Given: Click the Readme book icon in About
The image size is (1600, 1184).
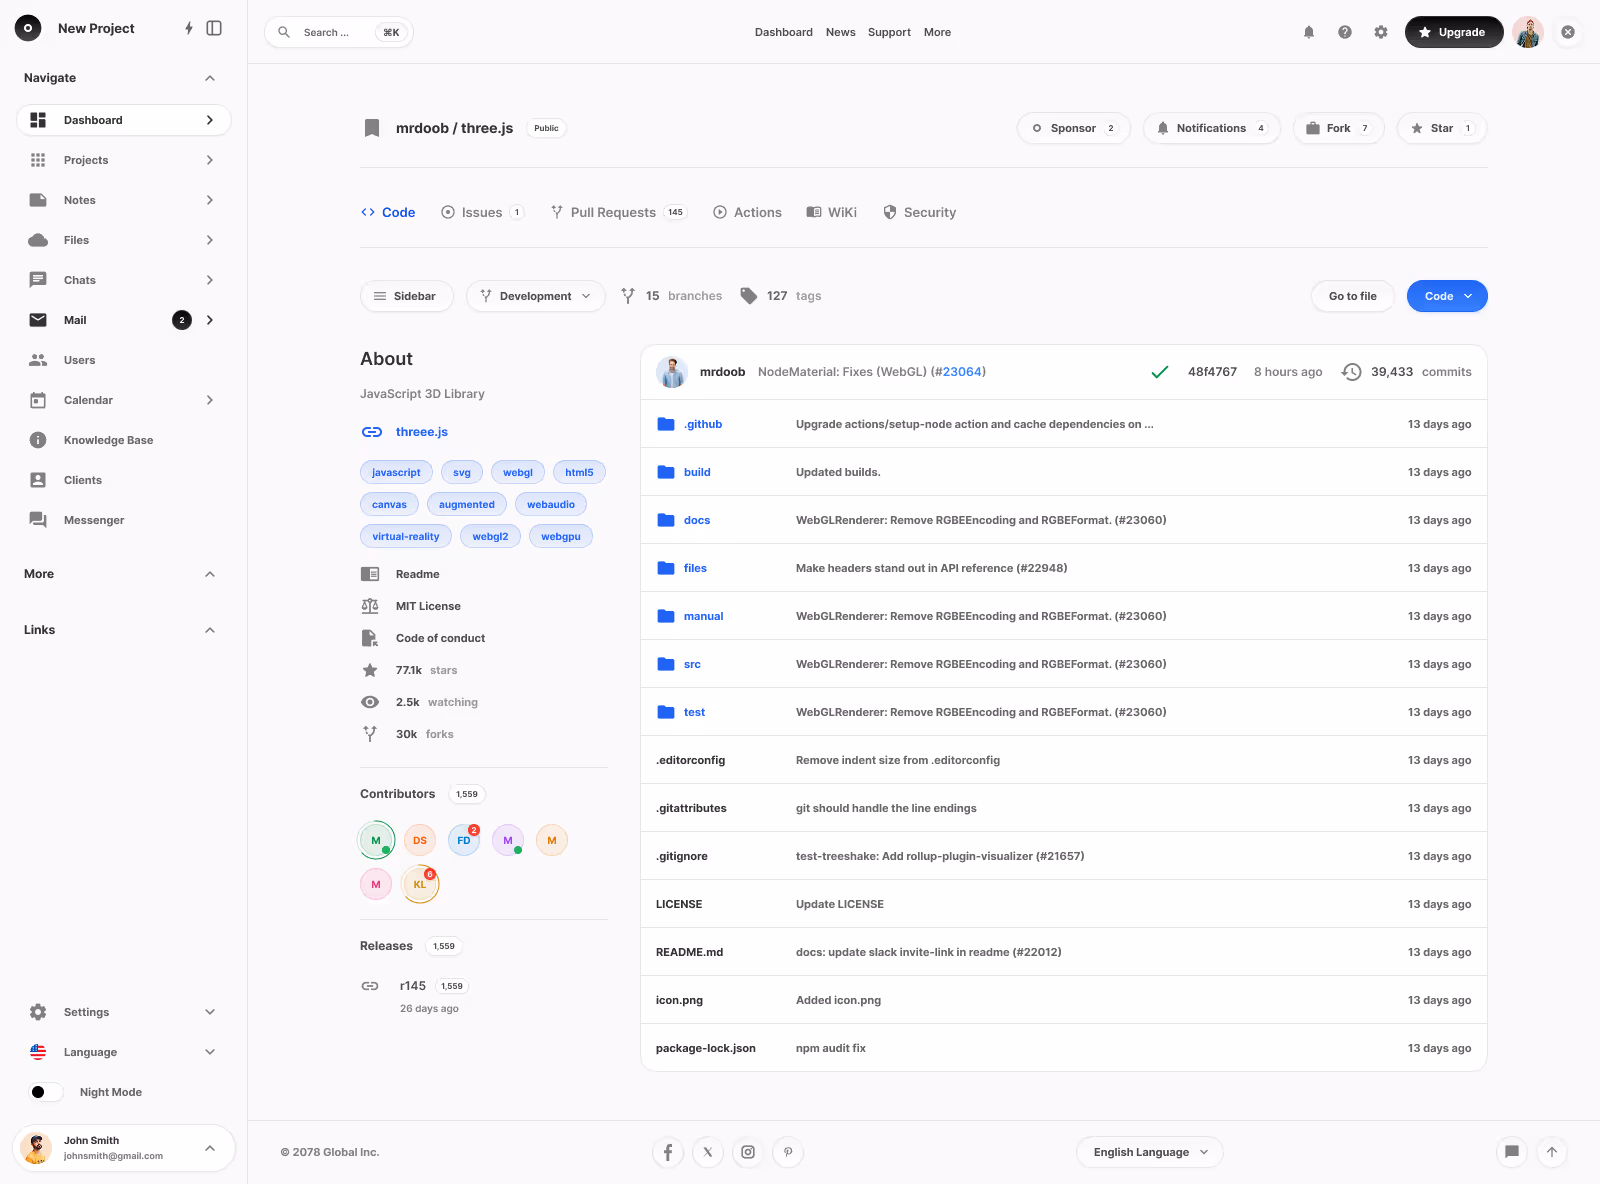Looking at the screenshot, I should click(370, 574).
